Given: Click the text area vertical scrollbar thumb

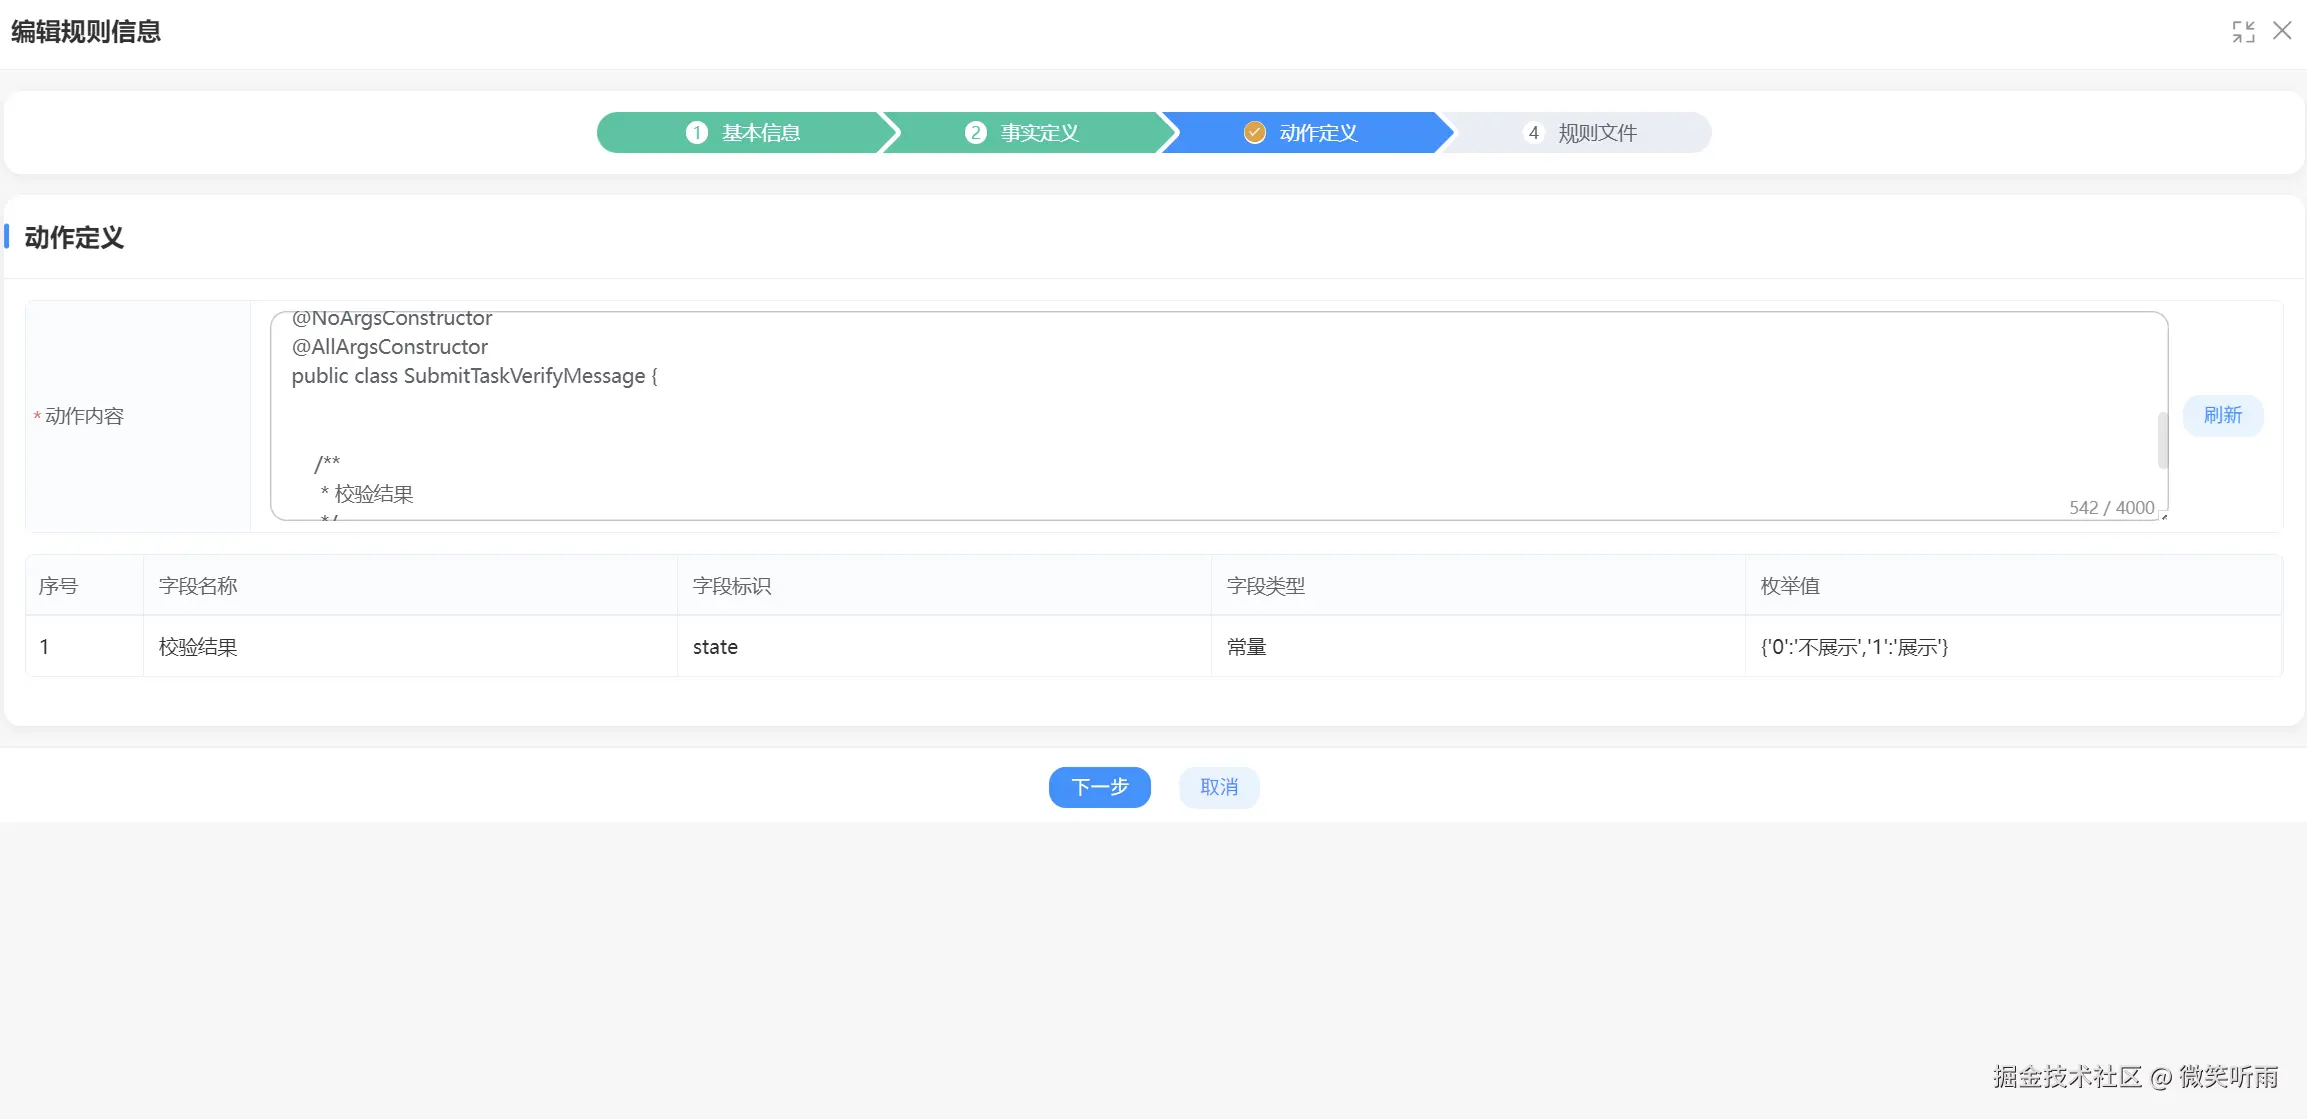Looking at the screenshot, I should tap(2162, 440).
